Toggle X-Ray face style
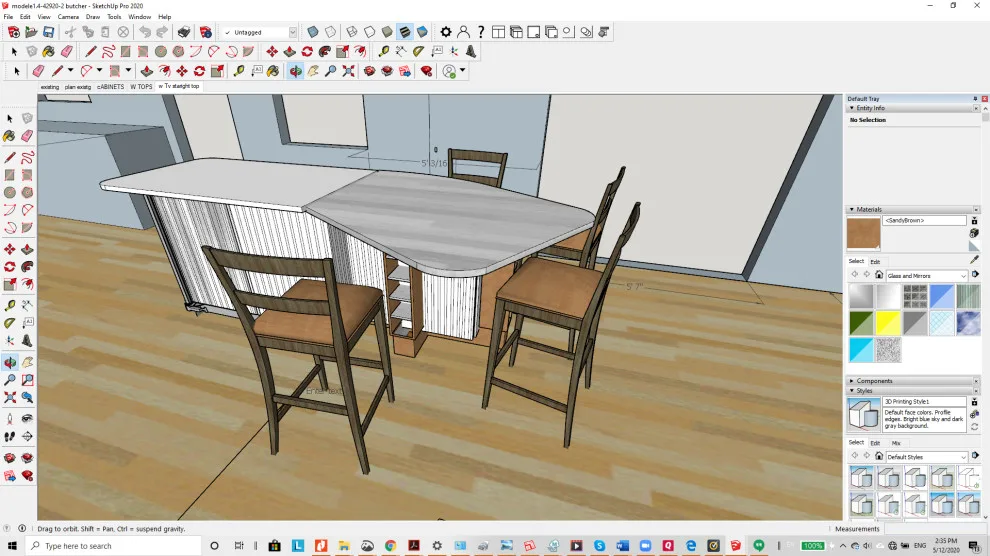Image resolution: width=990 pixels, height=556 pixels. (x=313, y=32)
